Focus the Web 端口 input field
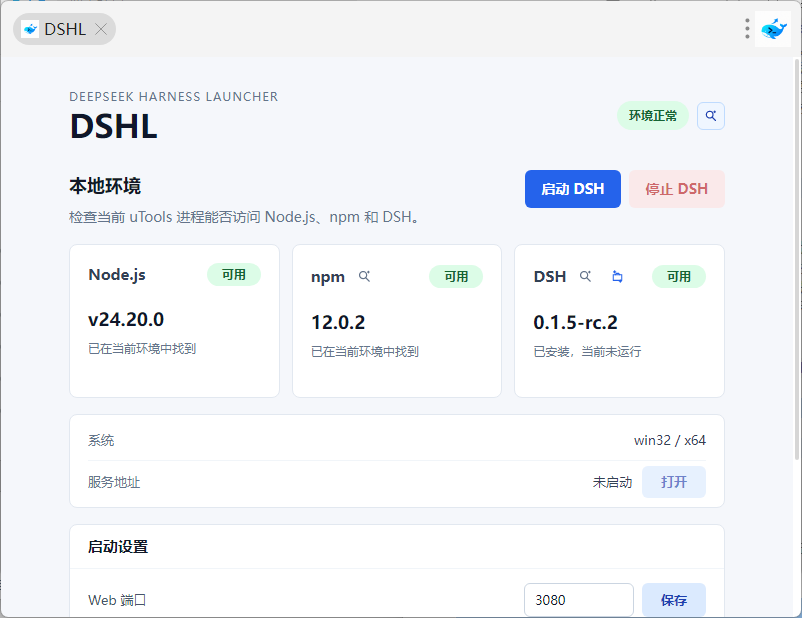 coord(578,600)
